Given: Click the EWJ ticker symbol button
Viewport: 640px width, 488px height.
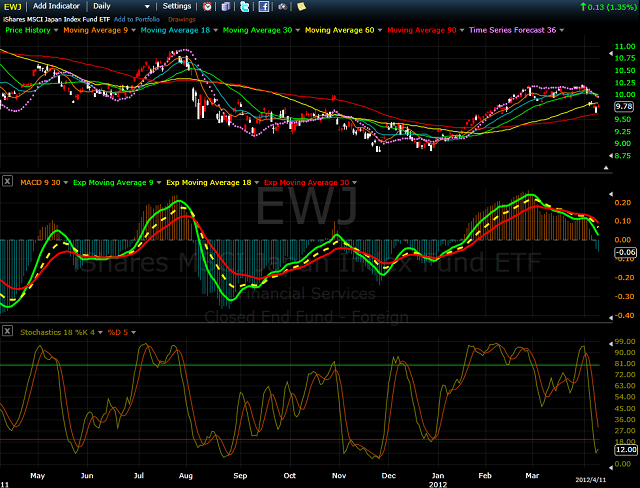Looking at the screenshot, I should [x=12, y=7].
